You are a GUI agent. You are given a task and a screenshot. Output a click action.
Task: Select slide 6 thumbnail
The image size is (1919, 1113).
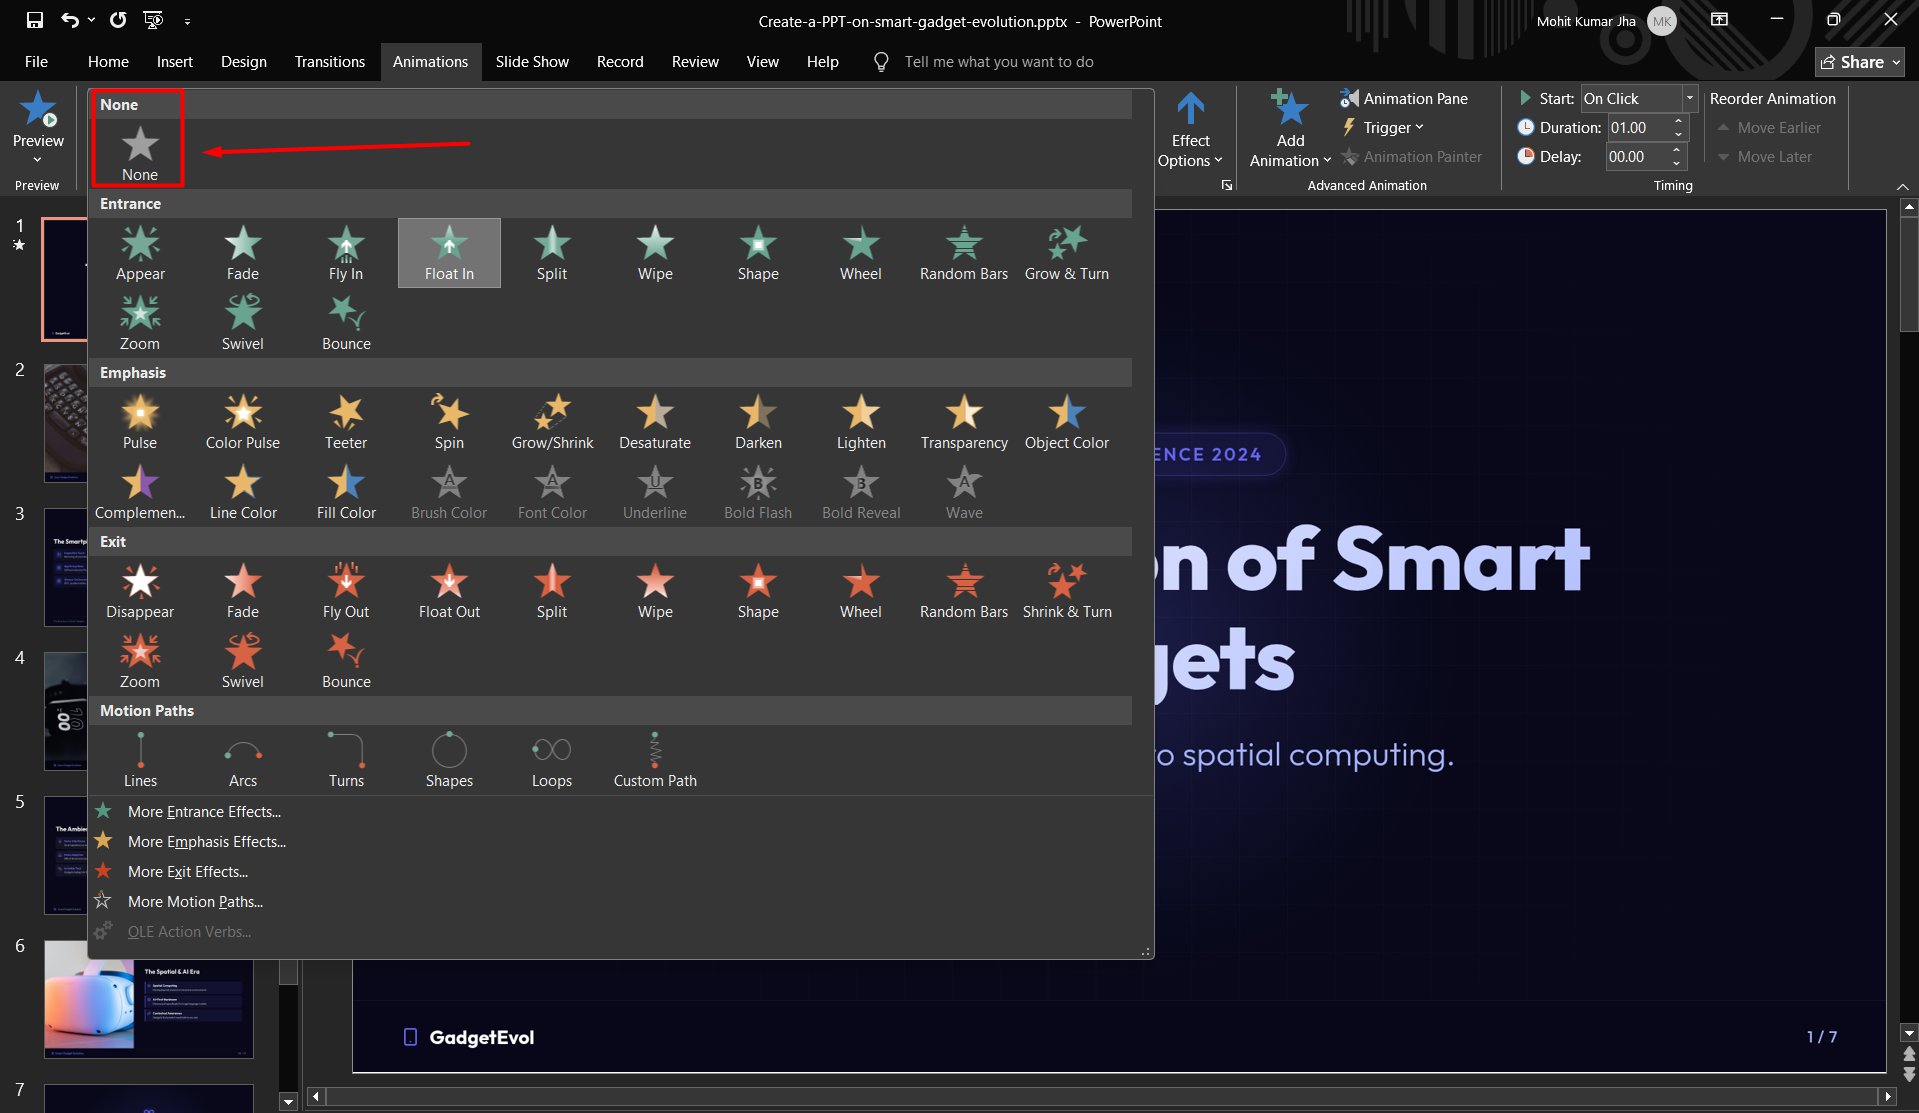(x=149, y=1000)
